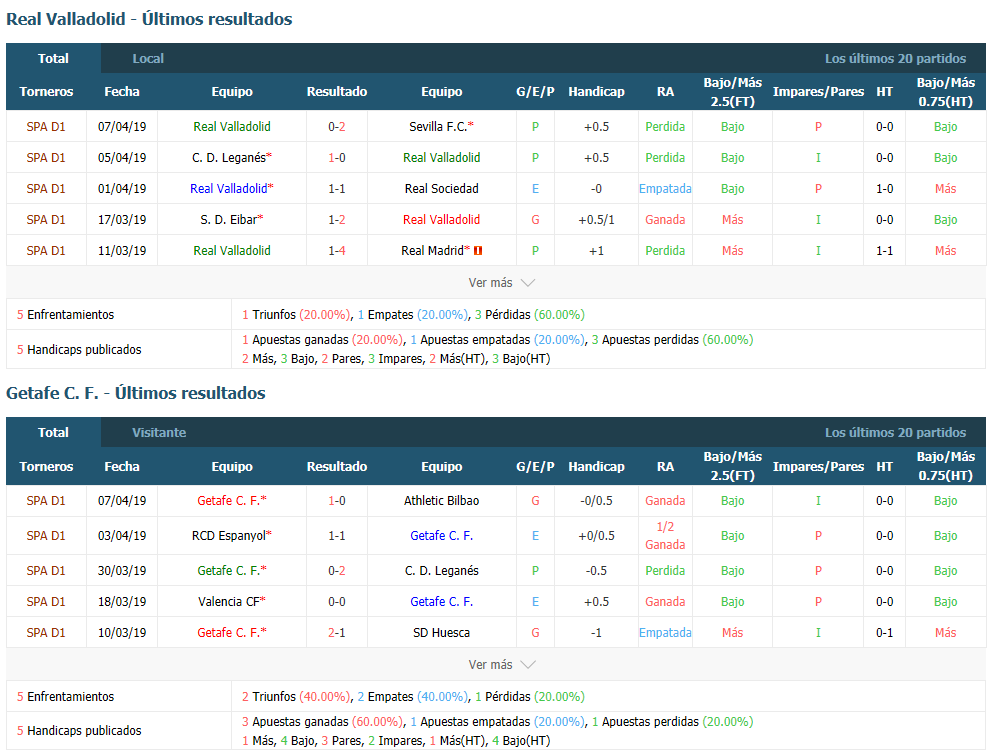Open Athletic Bilbao team link
Image resolution: width=993 pixels, height=756 pixels.
pyautogui.click(x=441, y=501)
